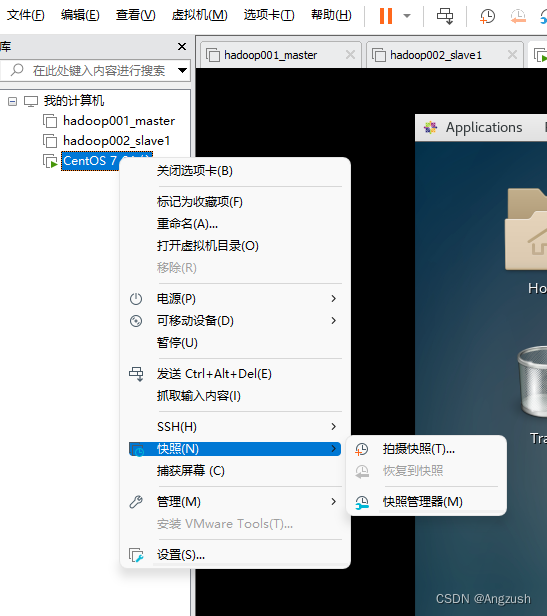Expand the 电源(P) submenu arrow
This screenshot has height=616, width=547.
pyautogui.click(x=333, y=299)
